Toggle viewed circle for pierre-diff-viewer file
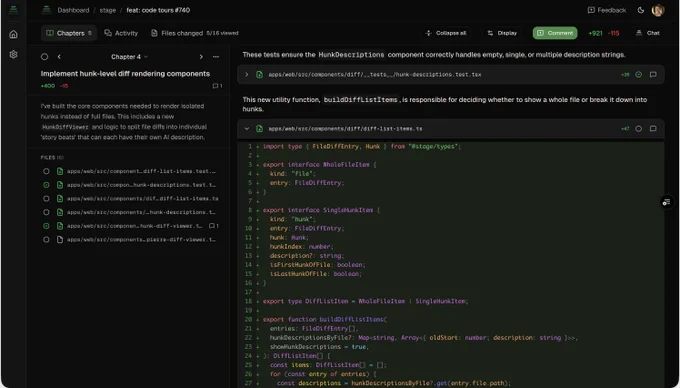Viewport: 680px width, 388px height. click(46, 240)
